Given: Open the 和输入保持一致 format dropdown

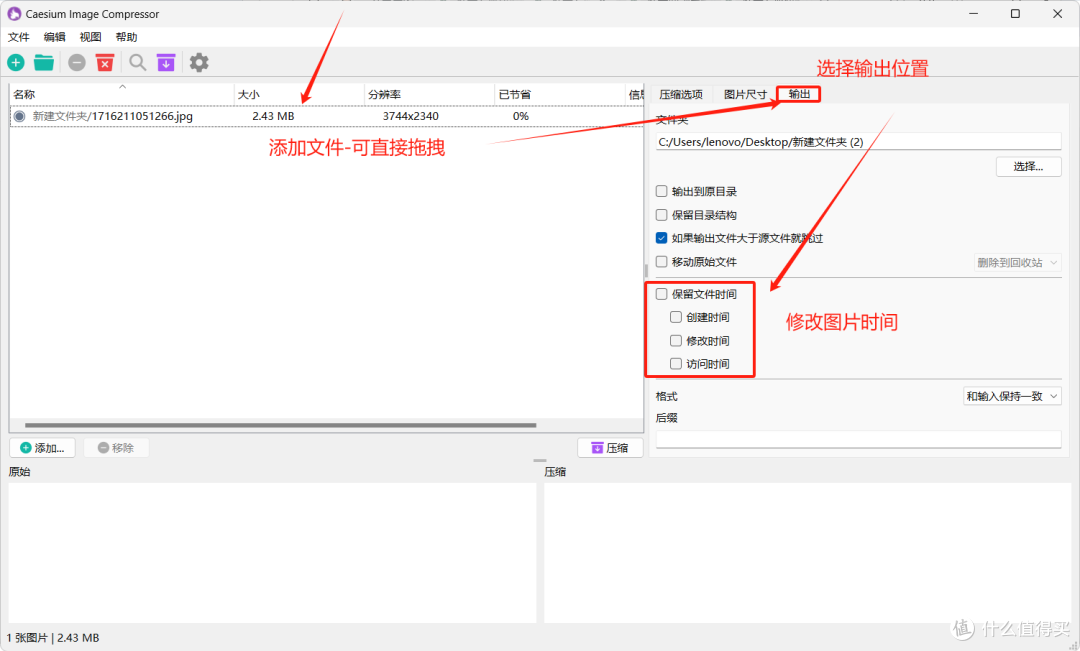Looking at the screenshot, I should coord(1012,396).
